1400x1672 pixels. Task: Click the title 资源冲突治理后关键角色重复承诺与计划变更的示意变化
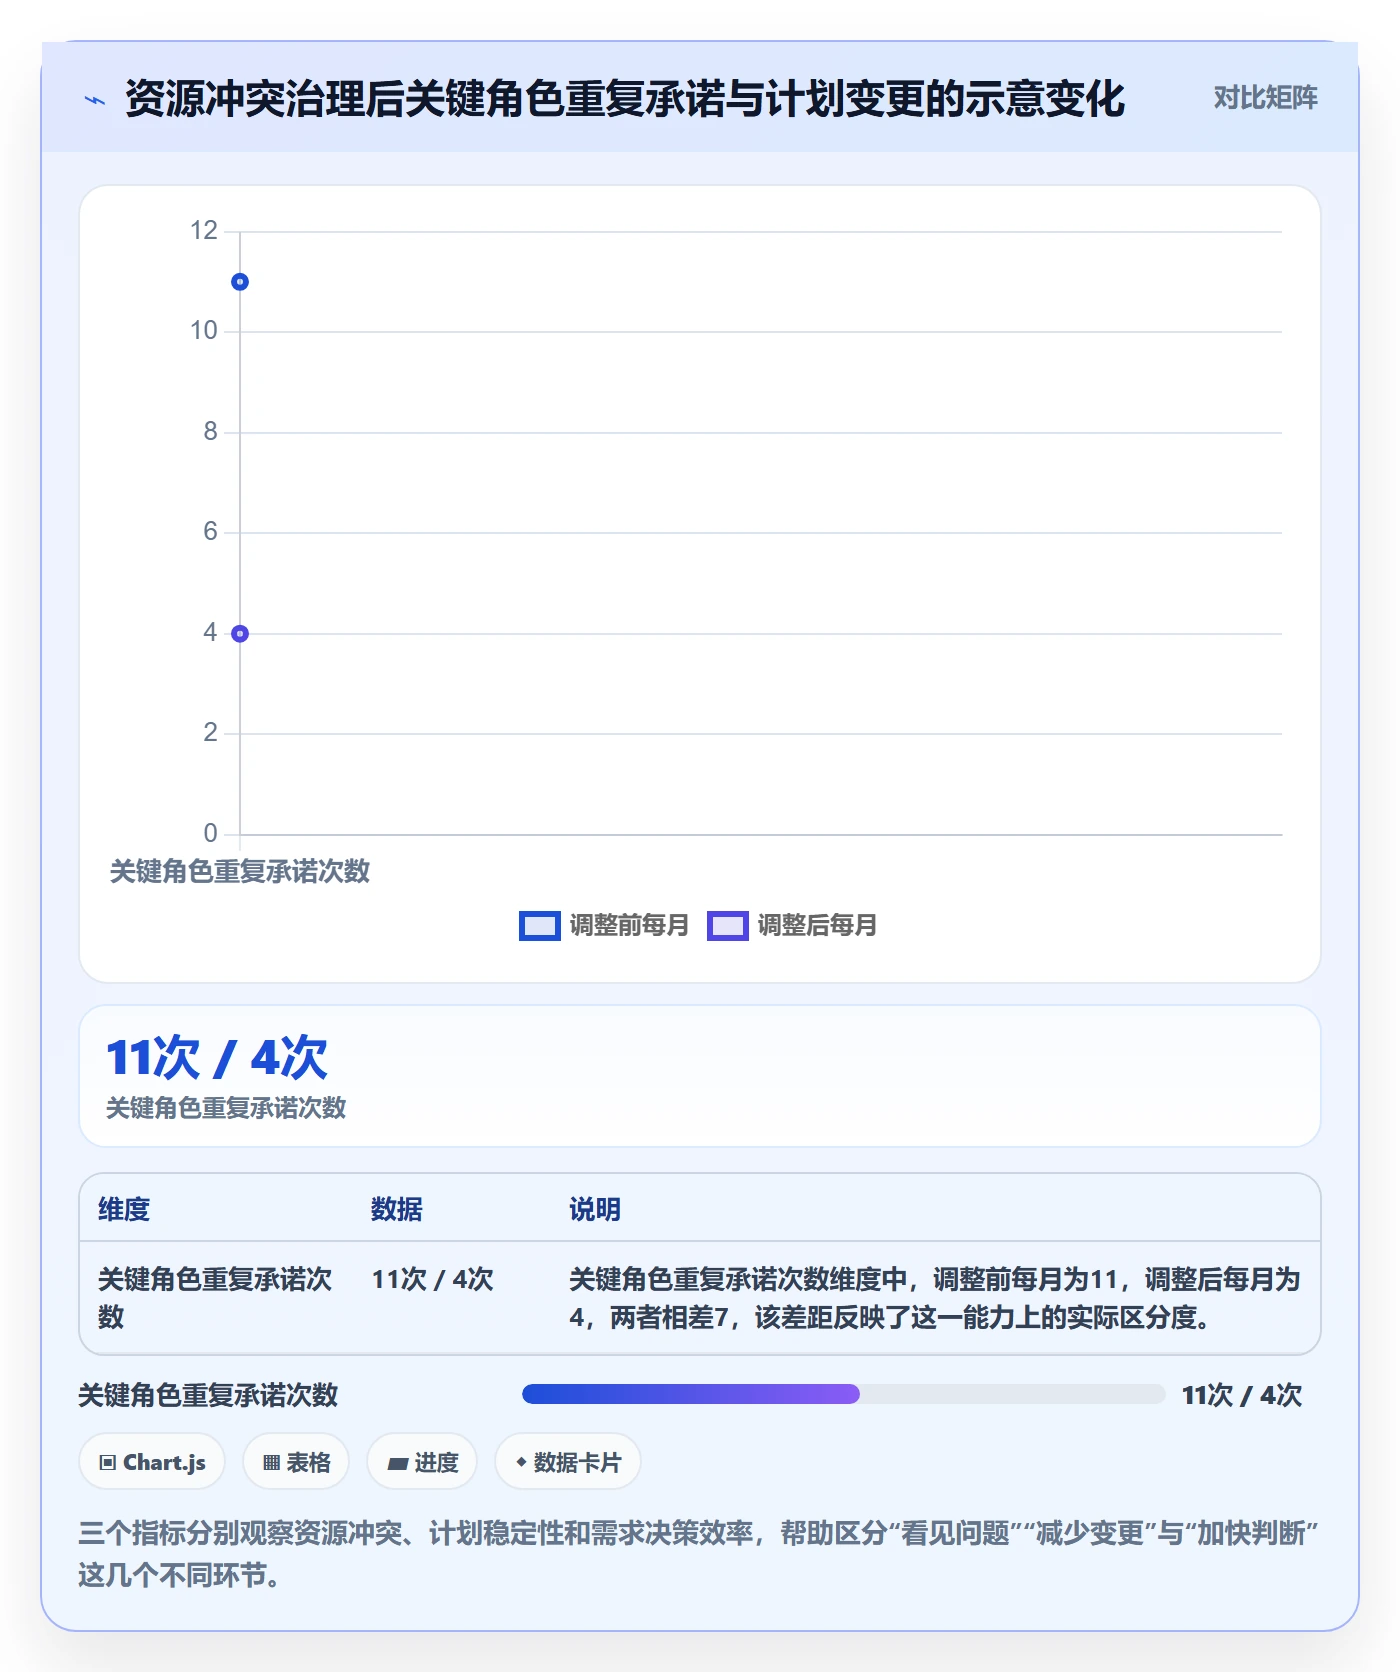point(625,99)
